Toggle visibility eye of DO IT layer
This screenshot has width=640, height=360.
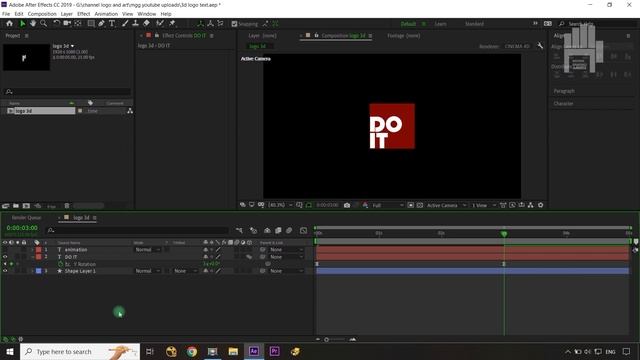pos(5,257)
